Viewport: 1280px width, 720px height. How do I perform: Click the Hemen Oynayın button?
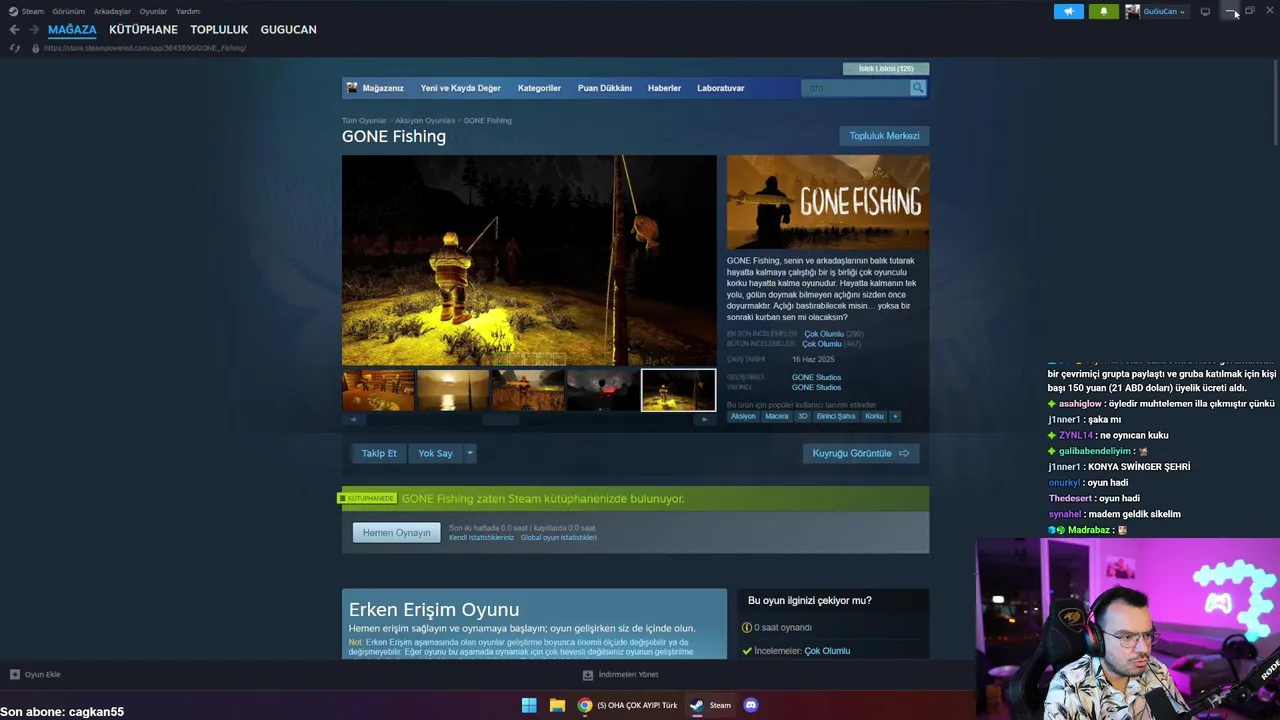(x=396, y=533)
